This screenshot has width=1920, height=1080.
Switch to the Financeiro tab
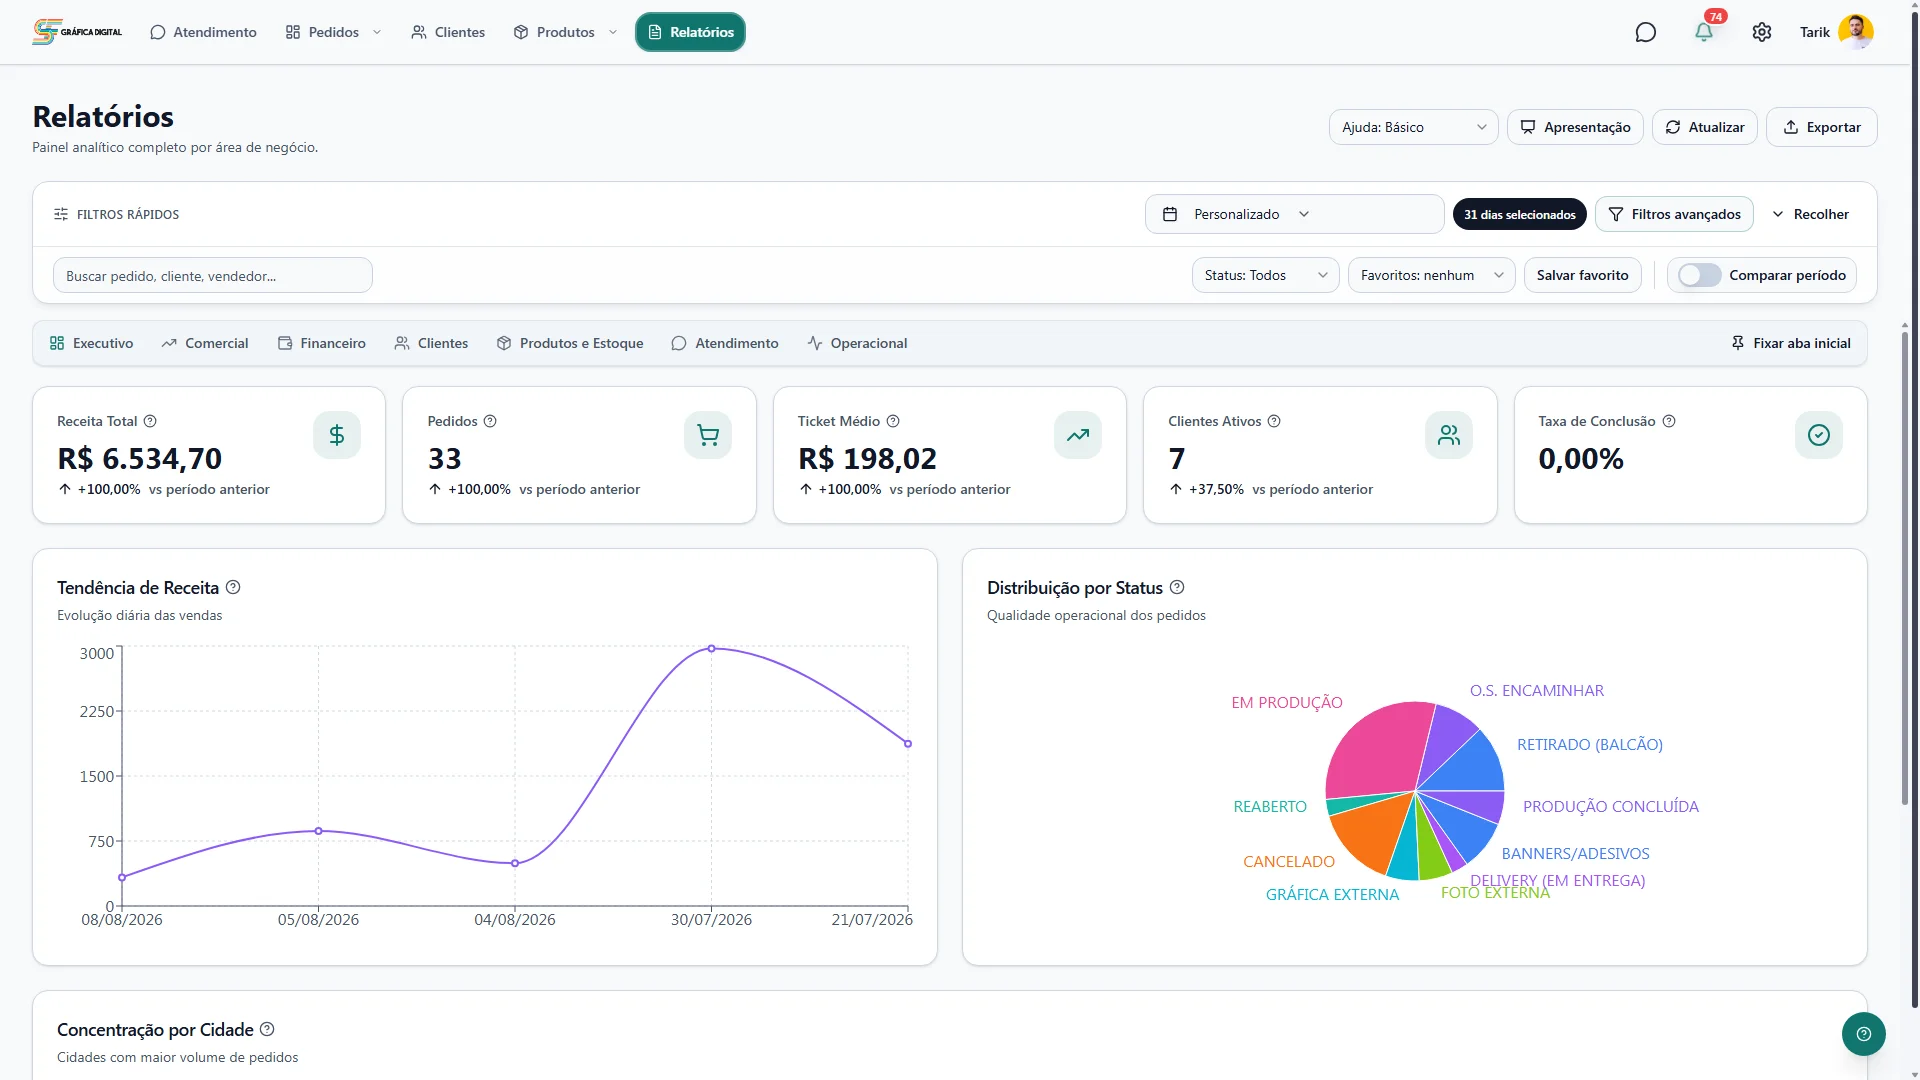(322, 343)
